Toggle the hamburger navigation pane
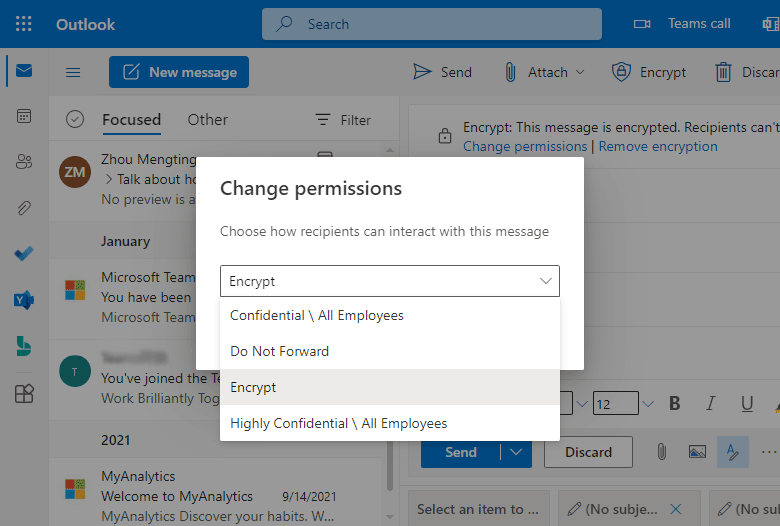This screenshot has width=780, height=526. tap(73, 72)
